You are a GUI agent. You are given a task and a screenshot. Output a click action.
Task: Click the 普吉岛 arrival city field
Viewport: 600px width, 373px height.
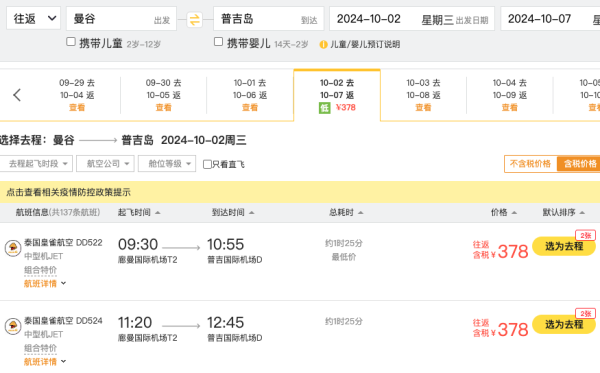(269, 18)
